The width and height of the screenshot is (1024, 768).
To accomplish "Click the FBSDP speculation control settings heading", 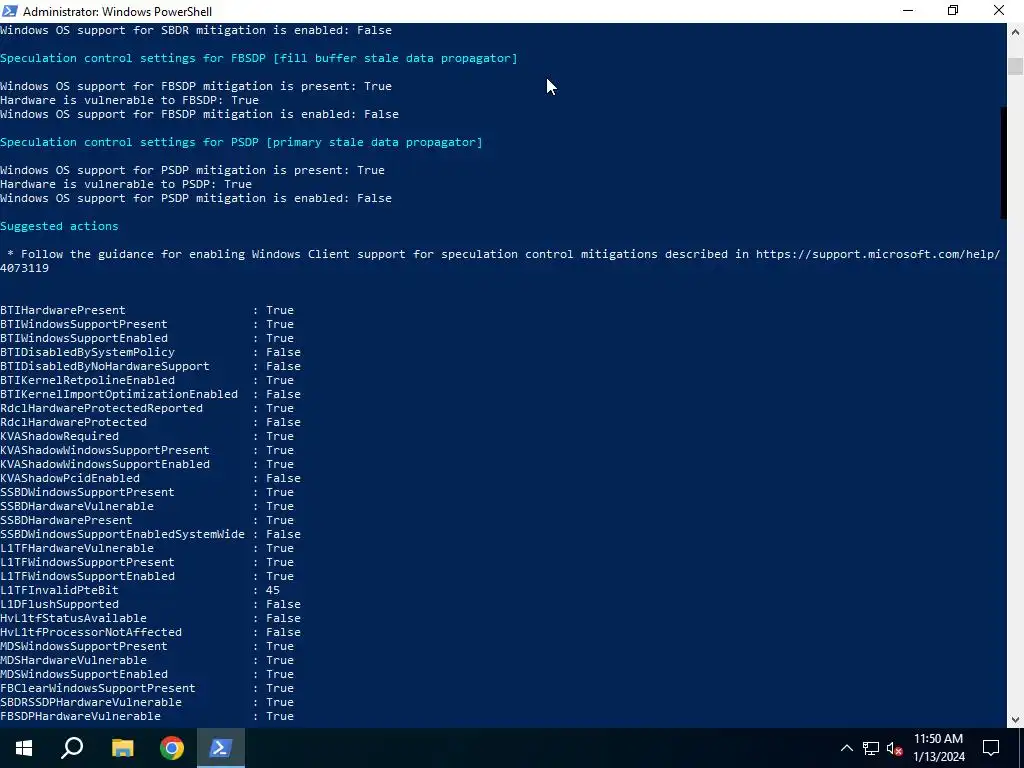I will coord(259,58).
